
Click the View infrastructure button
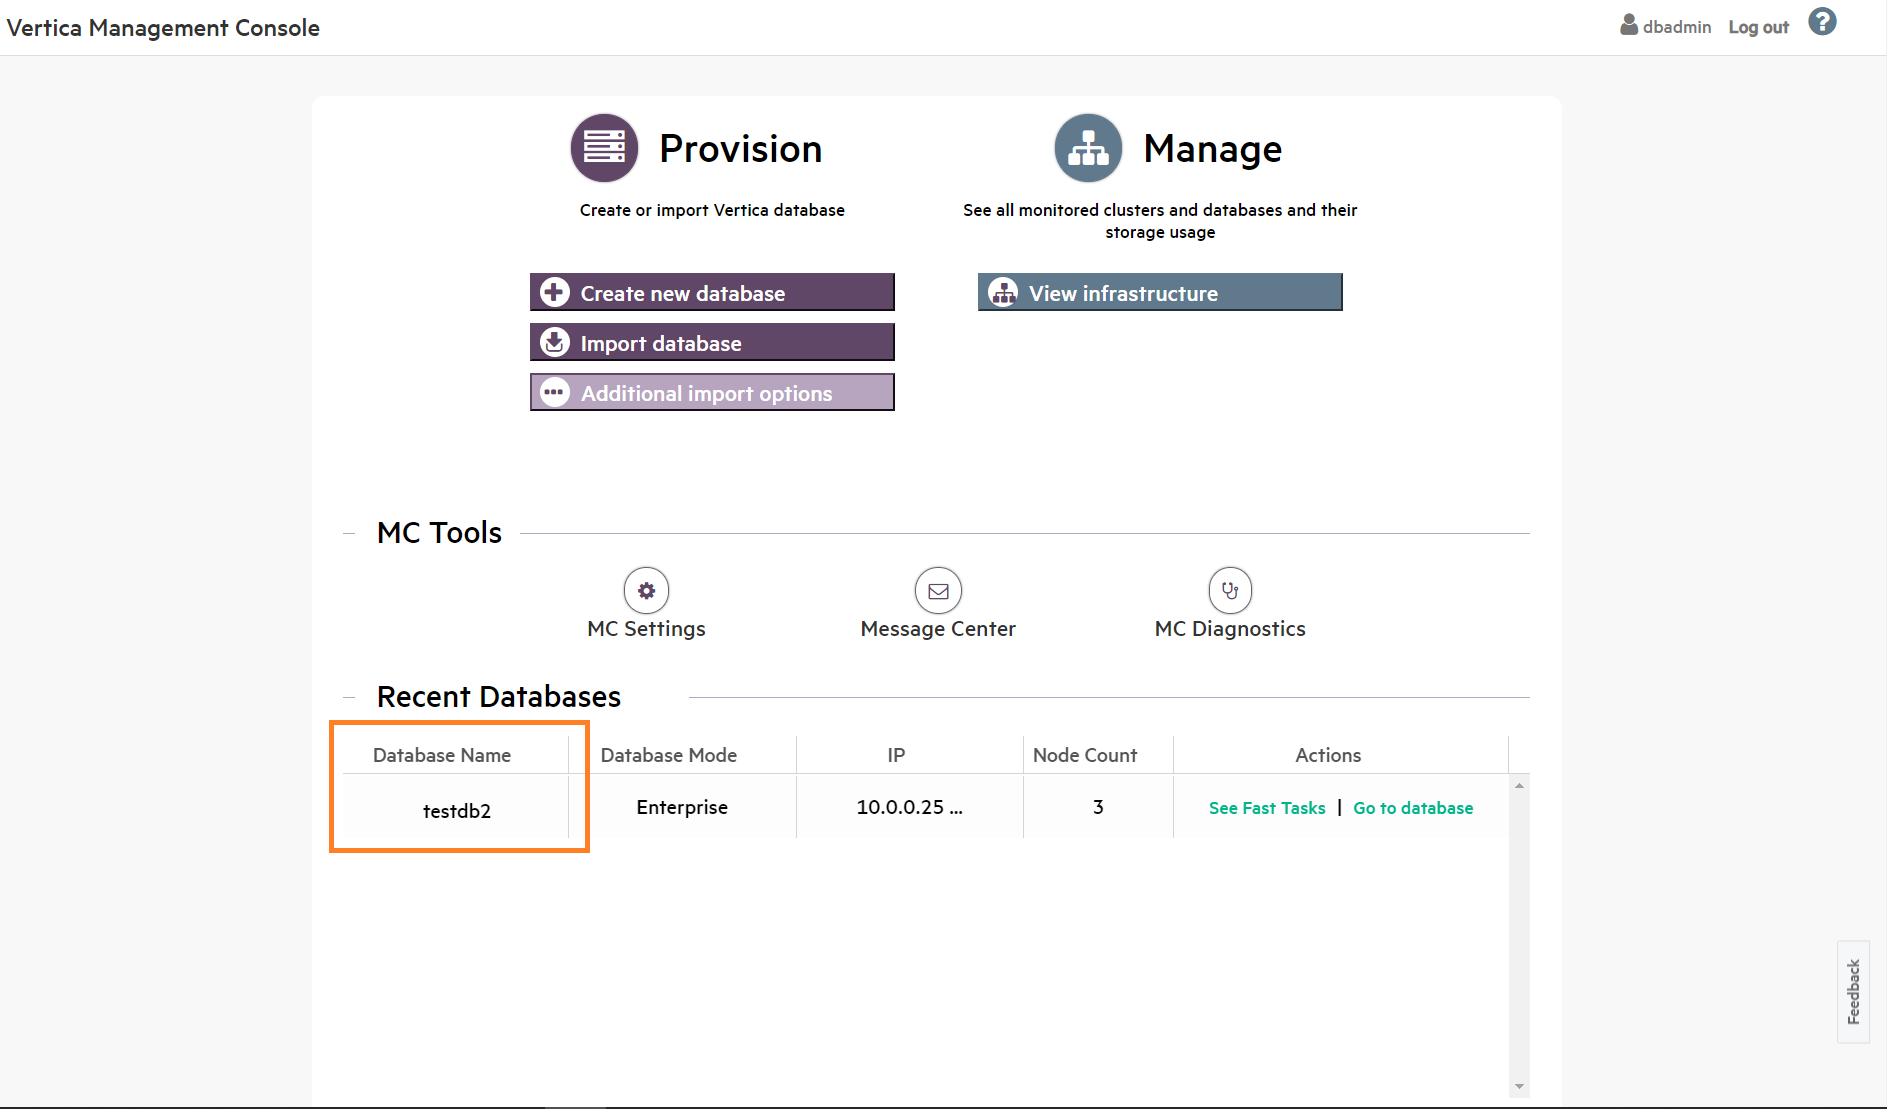click(1160, 293)
